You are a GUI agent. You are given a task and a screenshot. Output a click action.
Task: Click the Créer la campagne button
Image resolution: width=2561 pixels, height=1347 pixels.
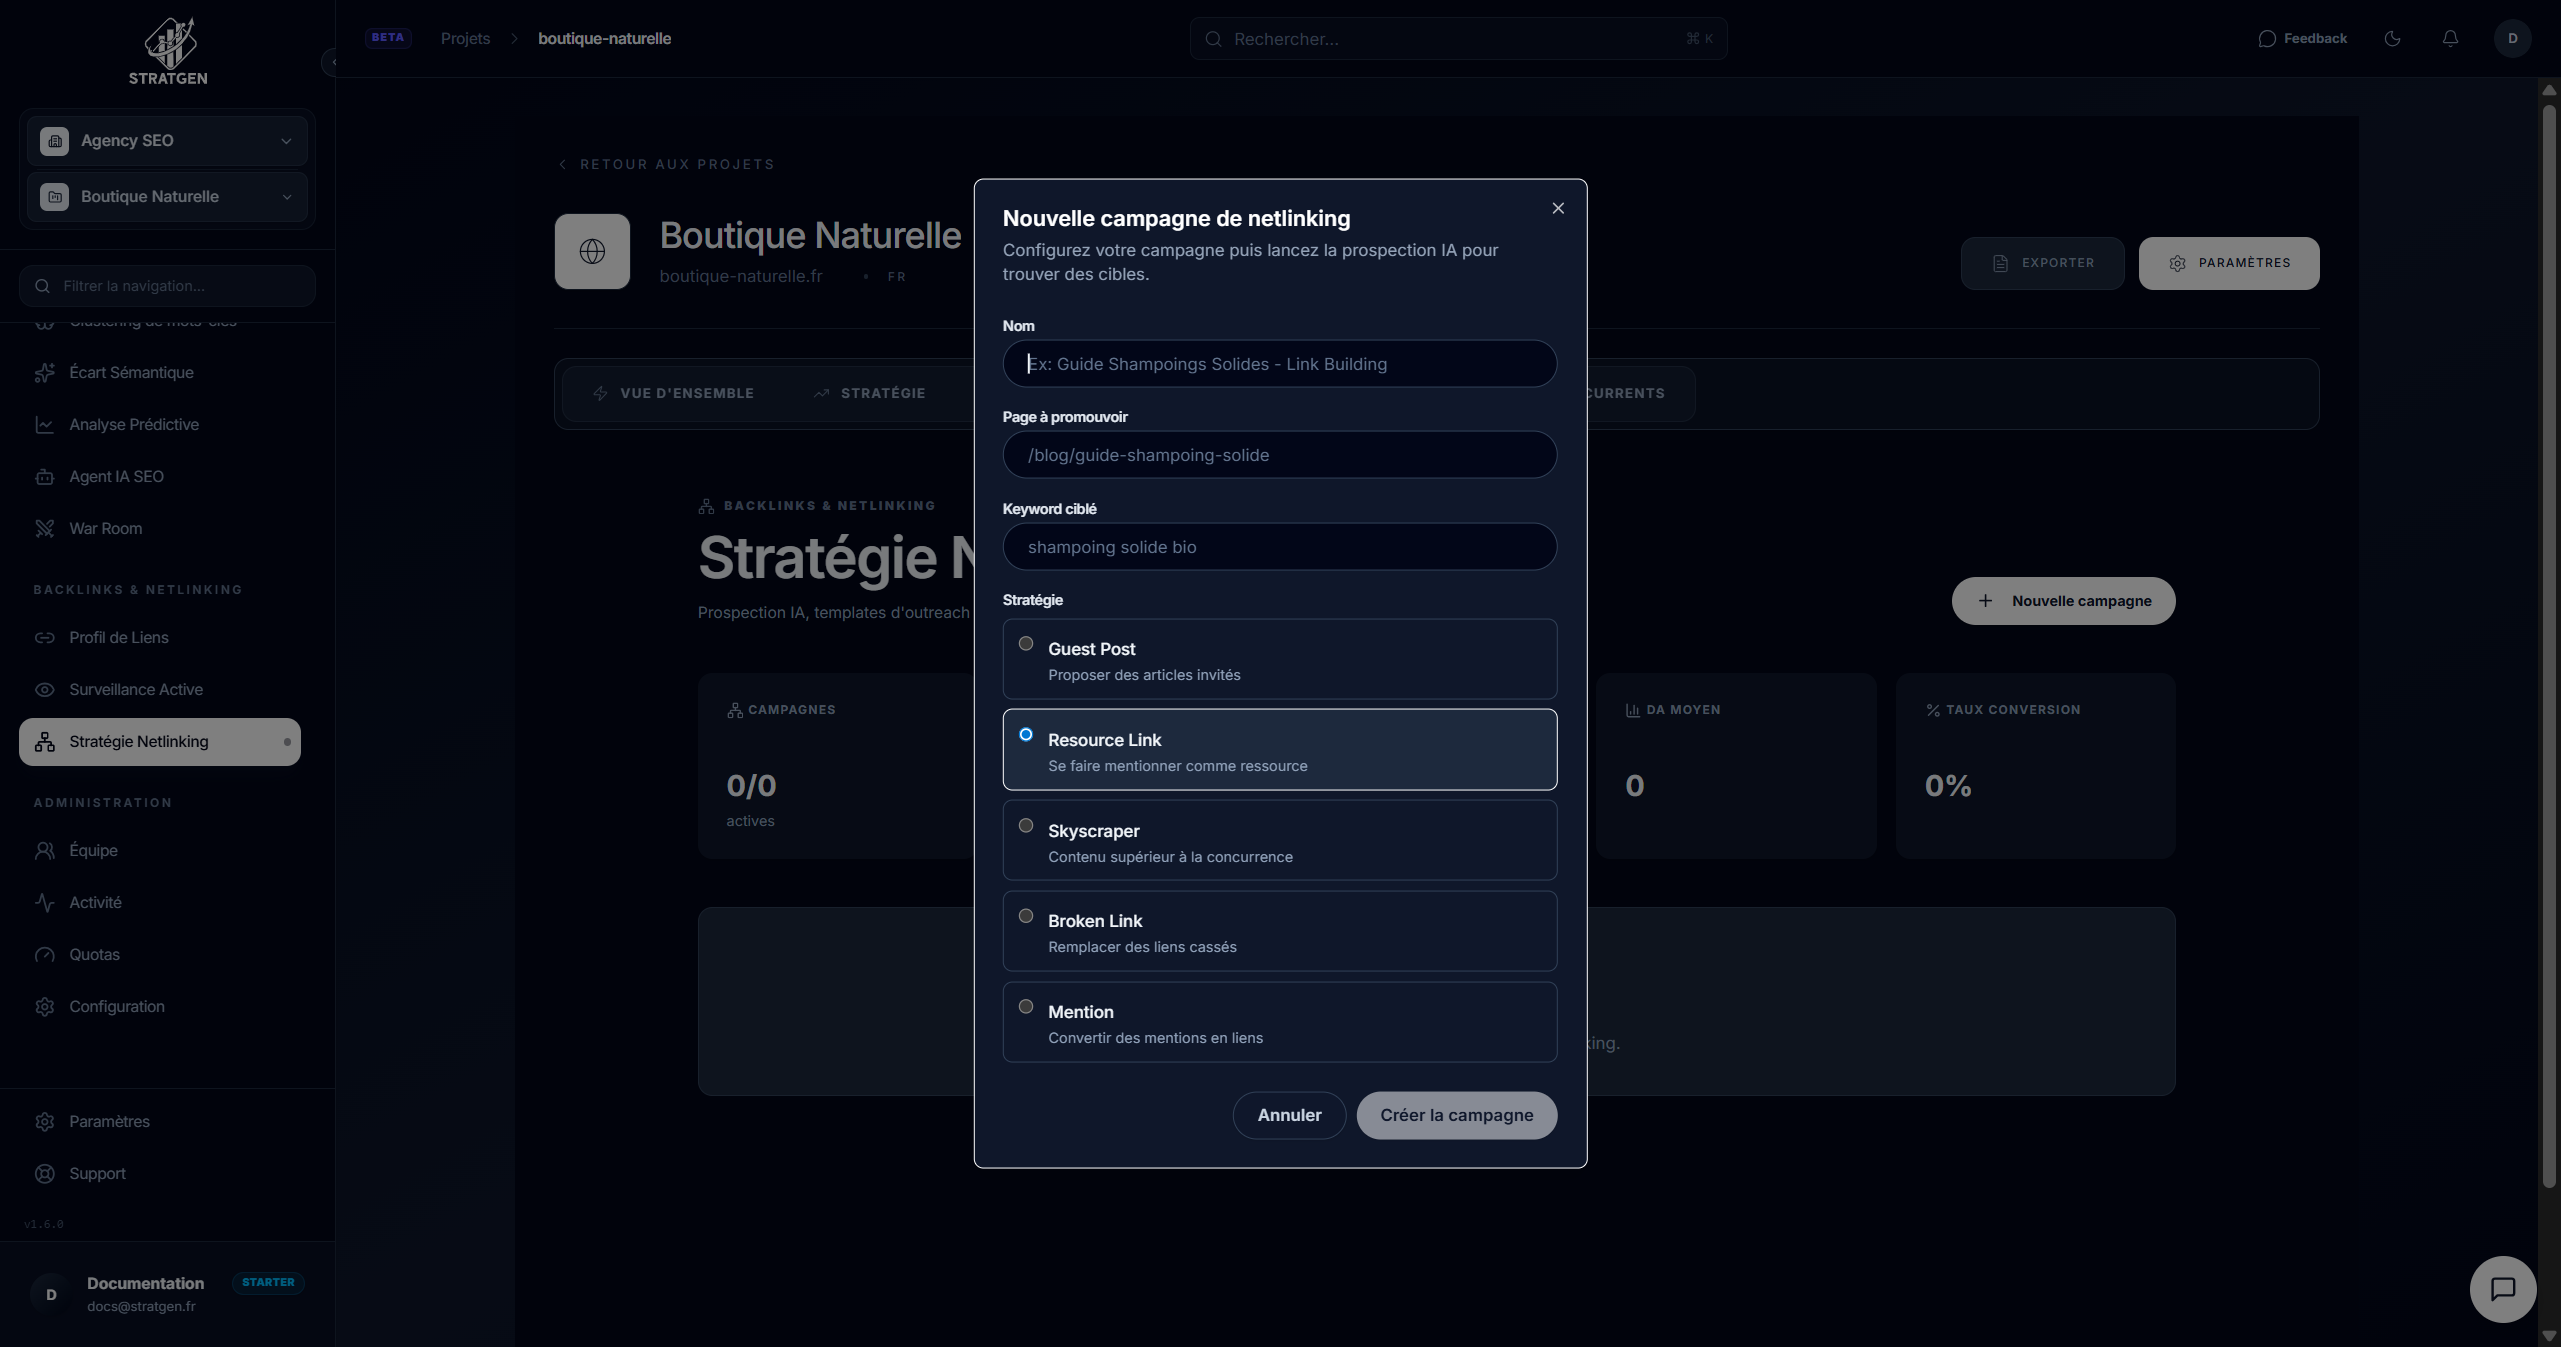[1456, 1115]
